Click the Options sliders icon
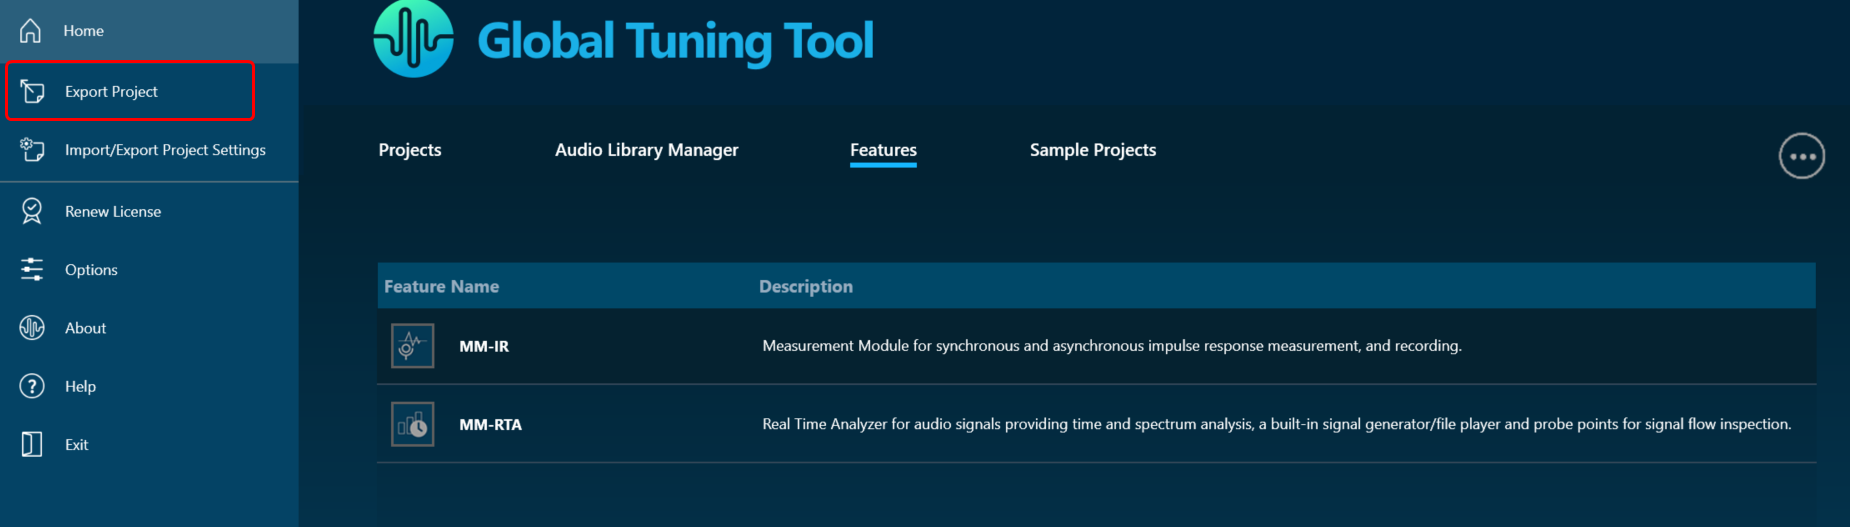 [x=32, y=269]
